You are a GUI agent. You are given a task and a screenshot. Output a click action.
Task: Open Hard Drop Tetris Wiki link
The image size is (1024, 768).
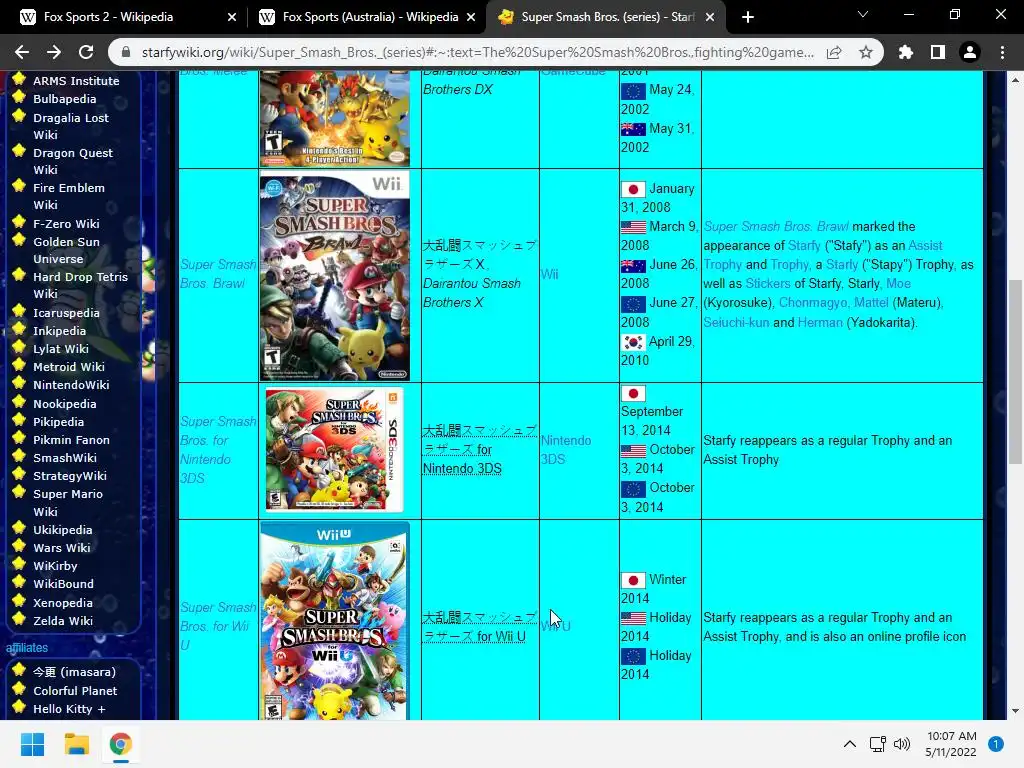tap(80, 285)
